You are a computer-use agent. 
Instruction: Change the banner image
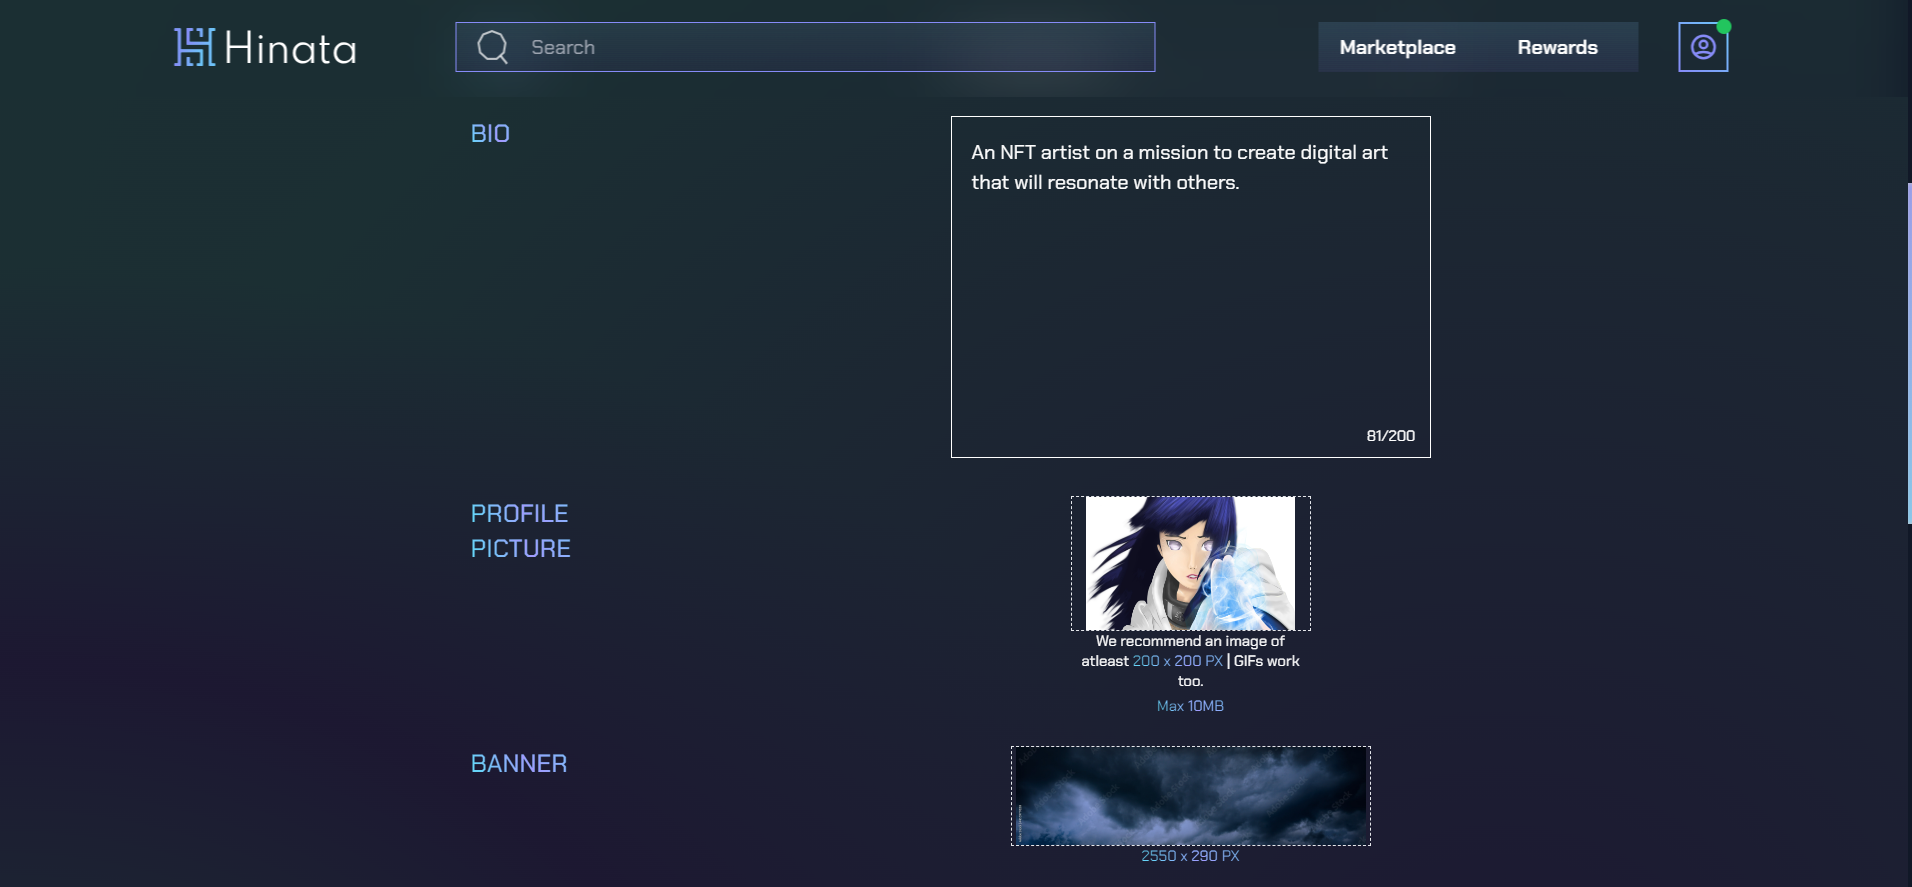(x=1190, y=796)
